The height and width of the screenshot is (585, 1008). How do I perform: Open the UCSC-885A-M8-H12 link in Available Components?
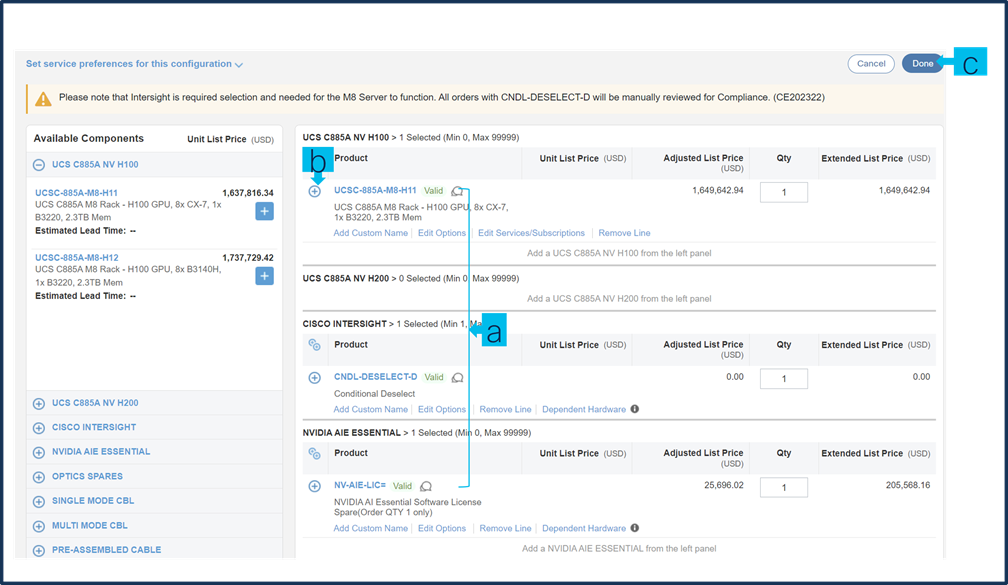pyautogui.click(x=76, y=258)
